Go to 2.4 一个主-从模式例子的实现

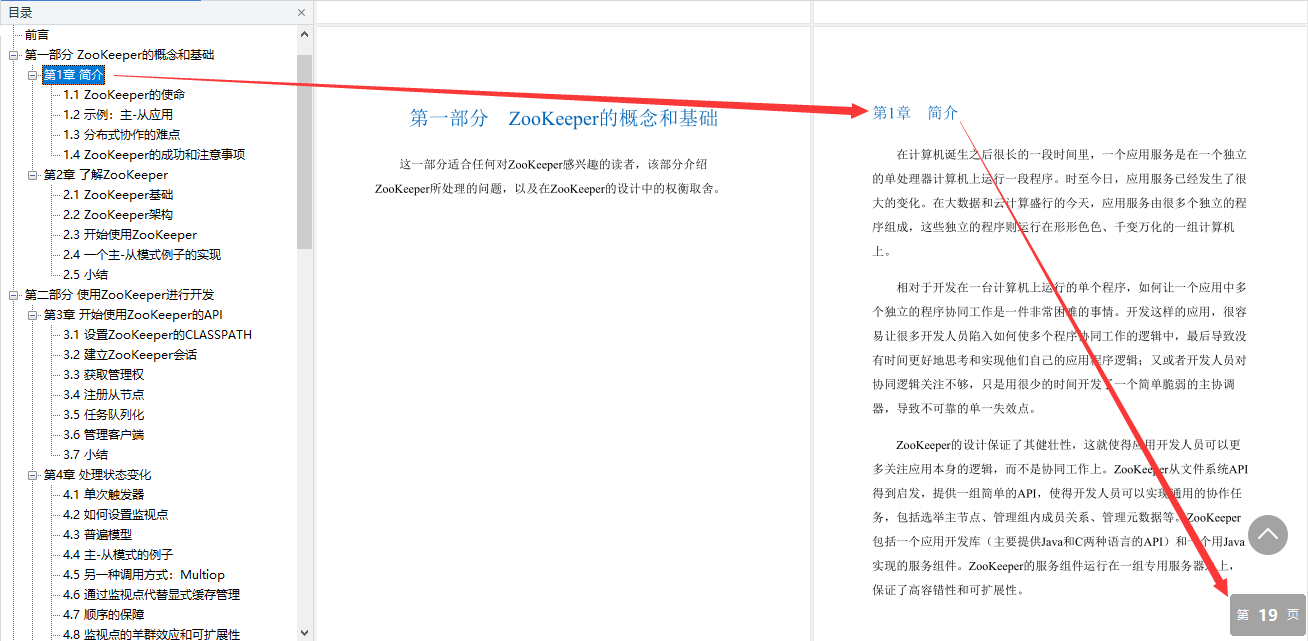pos(142,255)
